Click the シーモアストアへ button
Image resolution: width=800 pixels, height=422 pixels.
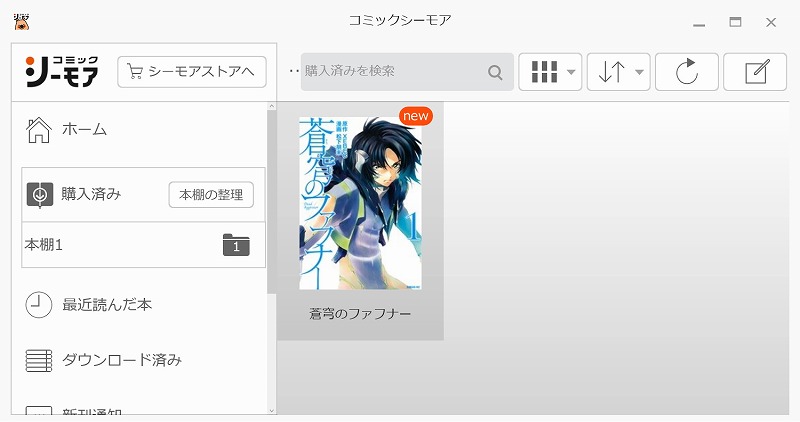tap(192, 71)
